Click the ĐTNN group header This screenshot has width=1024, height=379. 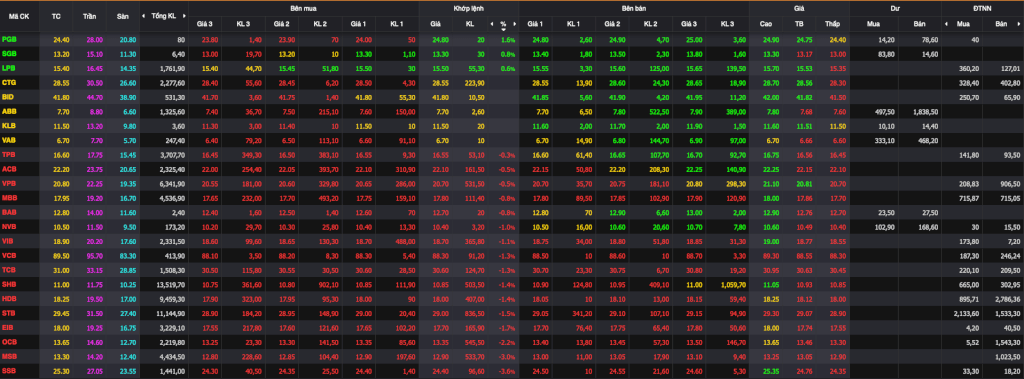point(982,8)
